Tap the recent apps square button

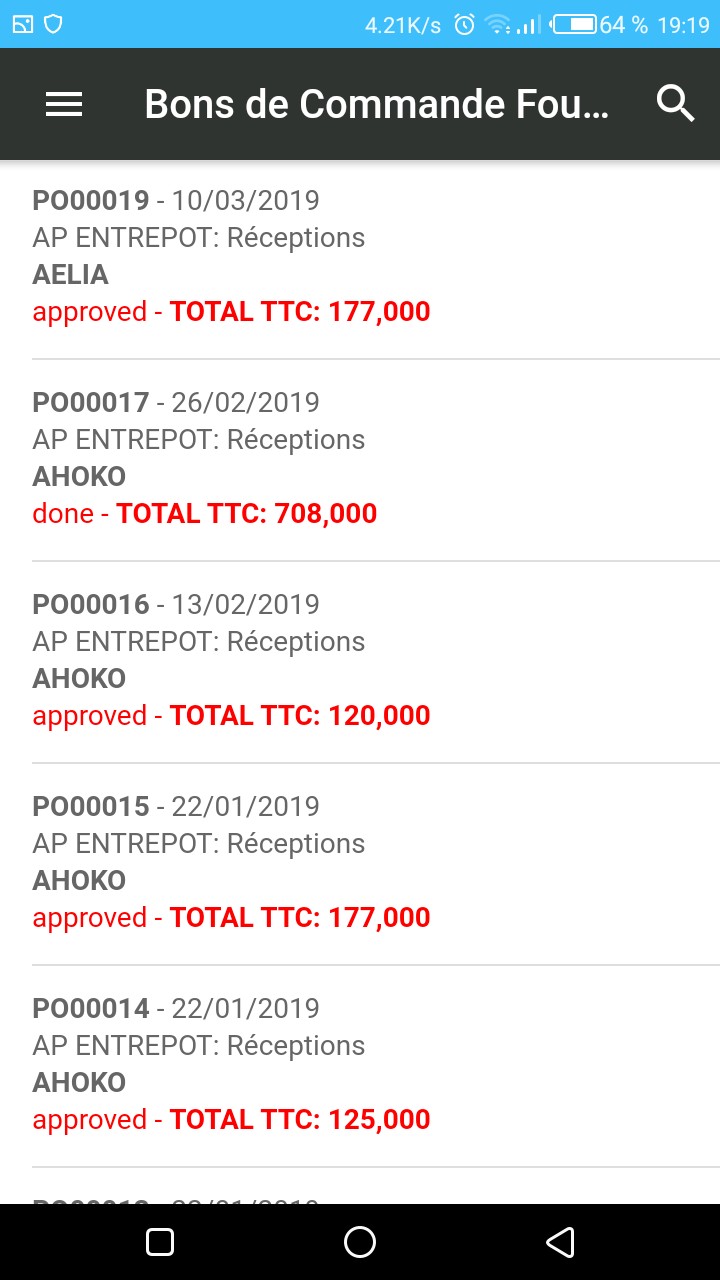[x=160, y=1242]
